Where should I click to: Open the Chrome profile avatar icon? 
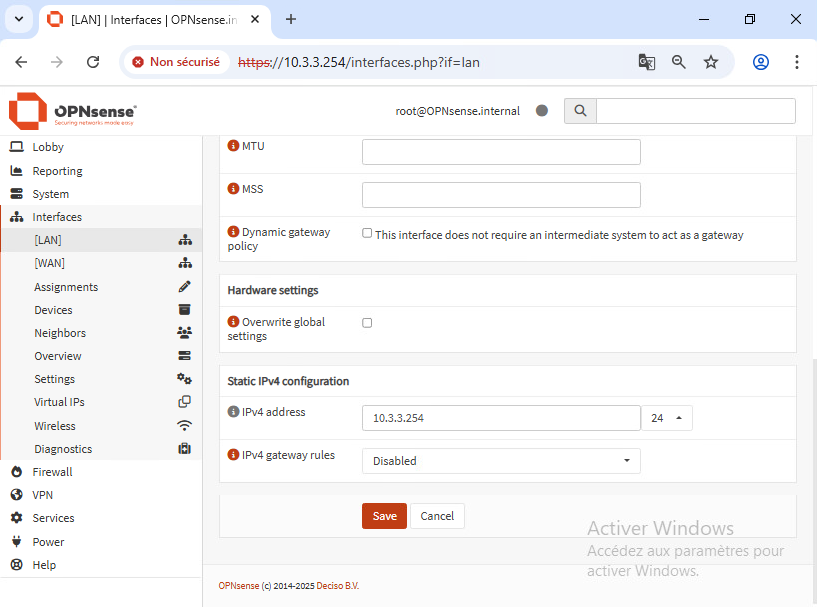pos(761,62)
